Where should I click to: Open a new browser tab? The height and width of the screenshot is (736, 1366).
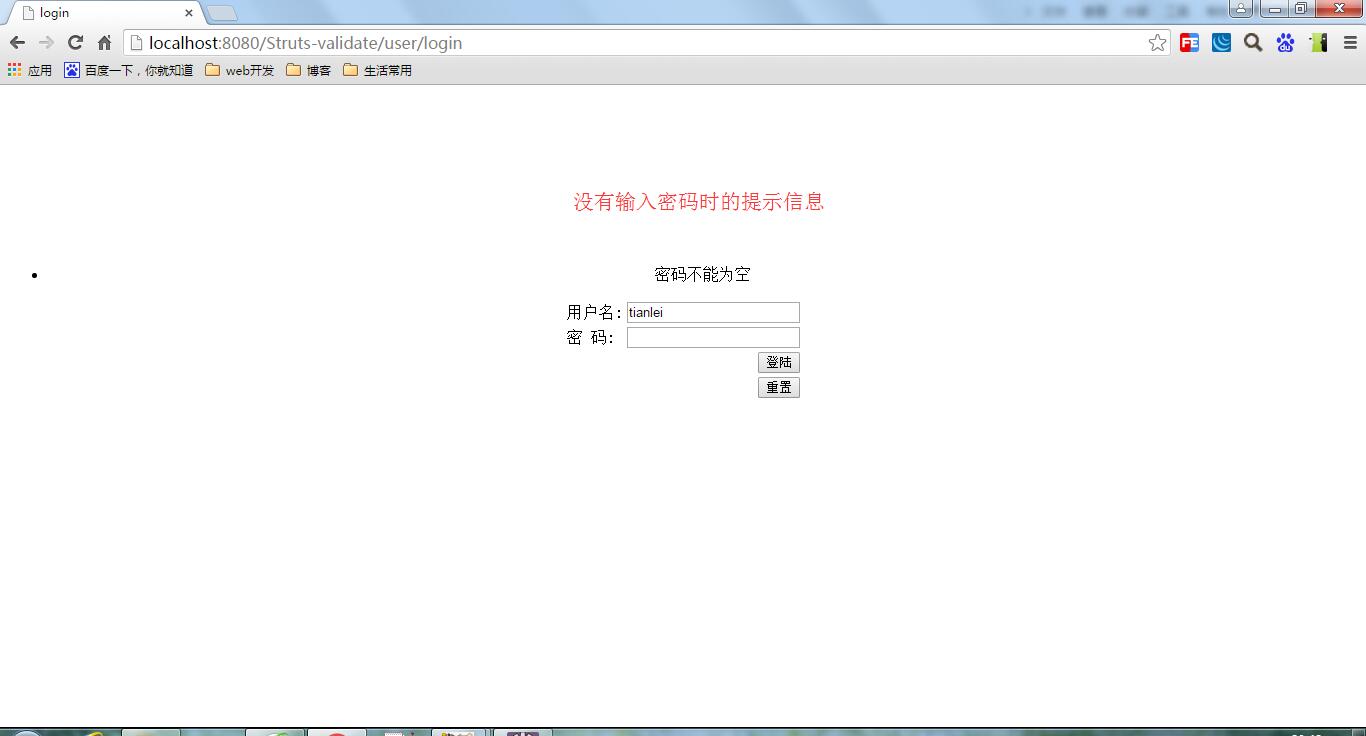[222, 13]
